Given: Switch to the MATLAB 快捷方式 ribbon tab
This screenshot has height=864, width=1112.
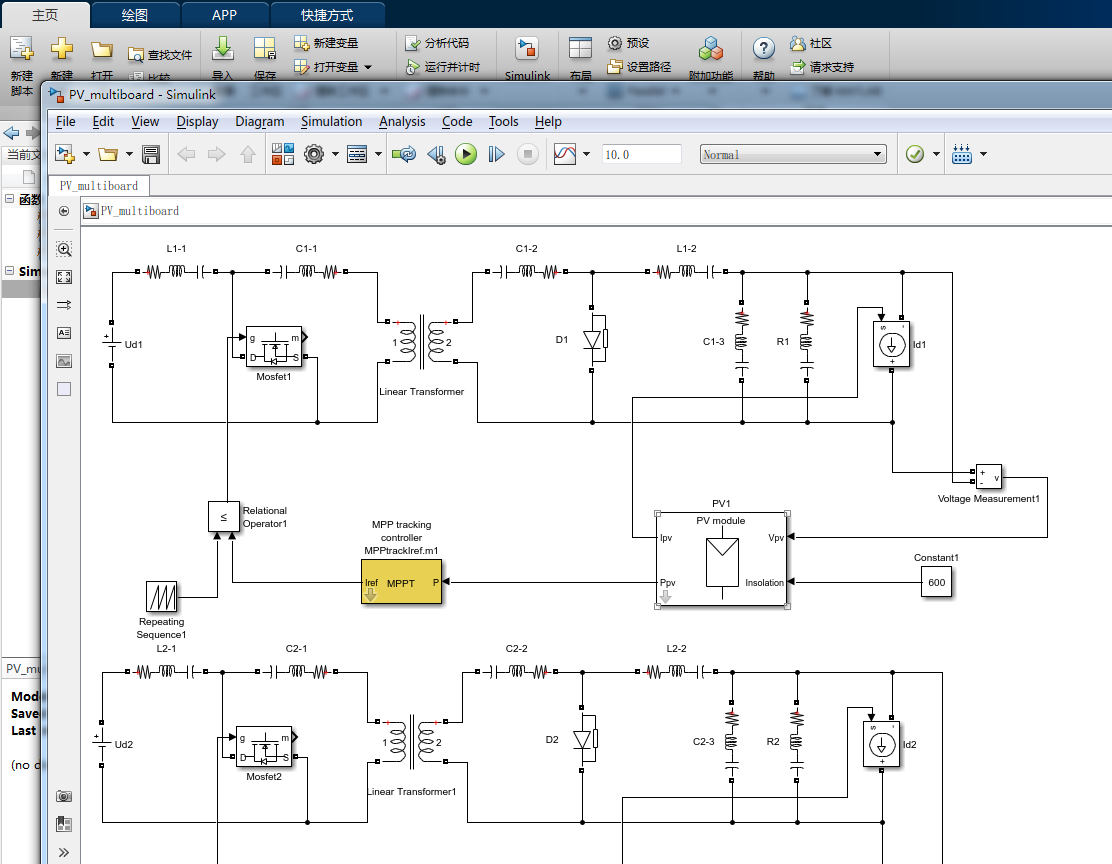Looking at the screenshot, I should click(x=326, y=15).
